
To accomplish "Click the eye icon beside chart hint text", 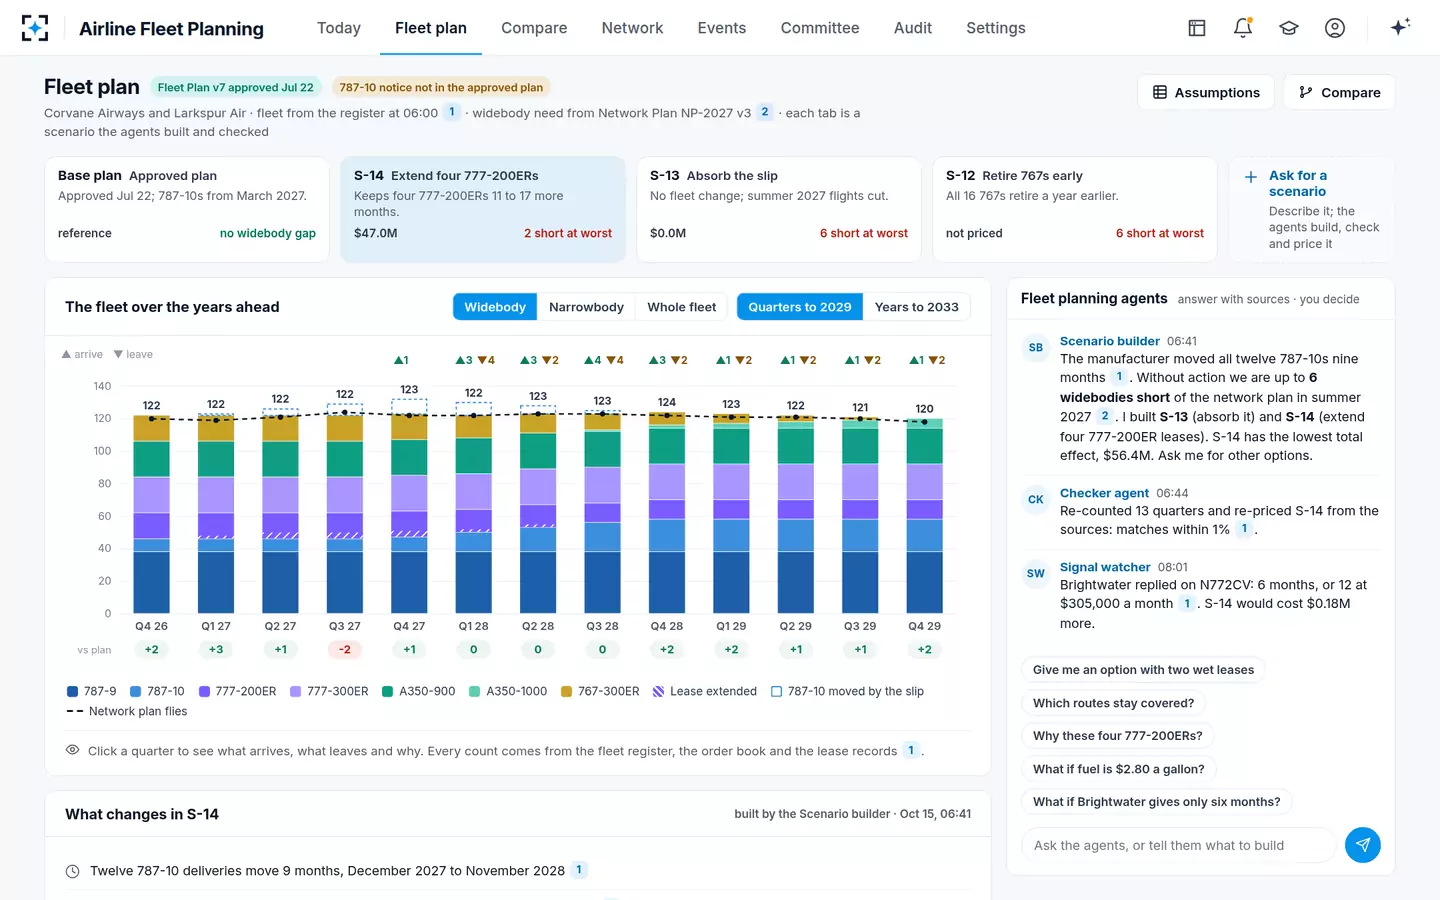I will point(72,750).
